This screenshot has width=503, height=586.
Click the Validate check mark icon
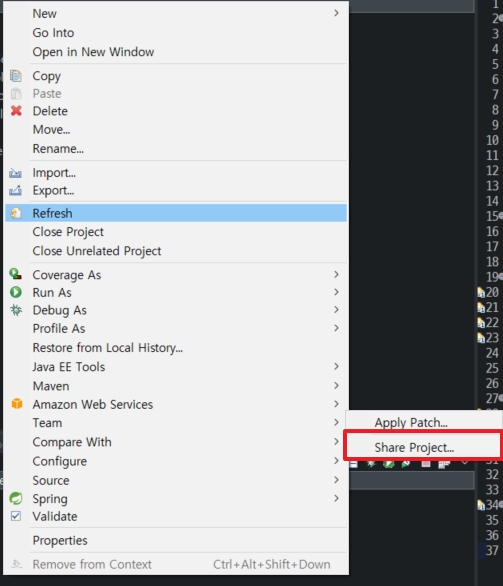pyautogui.click(x=16, y=516)
